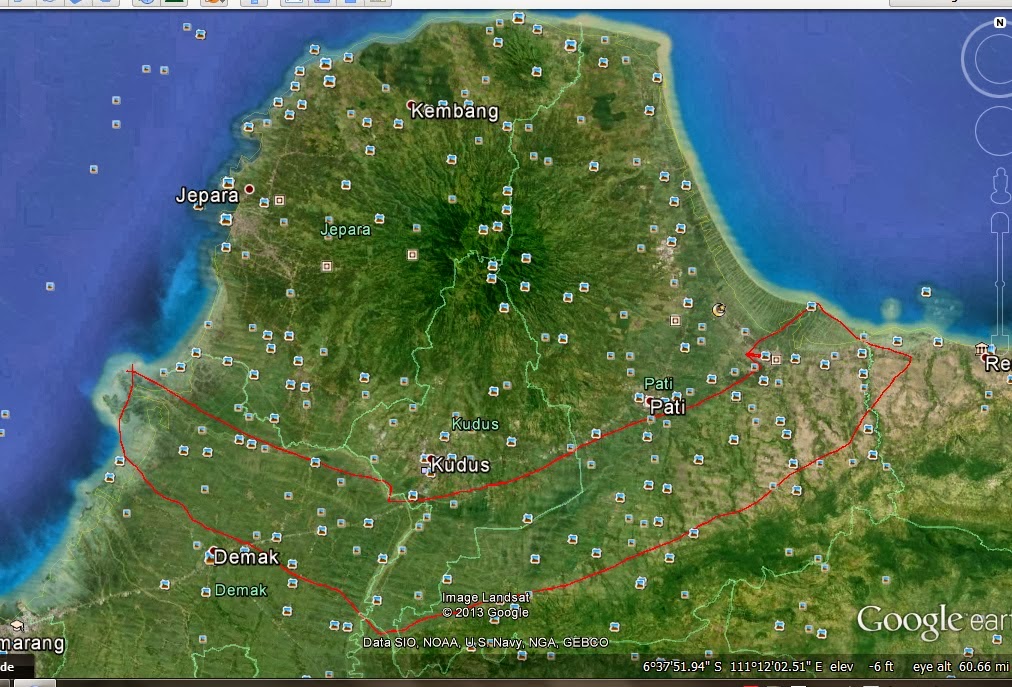Click the photo icon left of Demak label

tap(209, 554)
